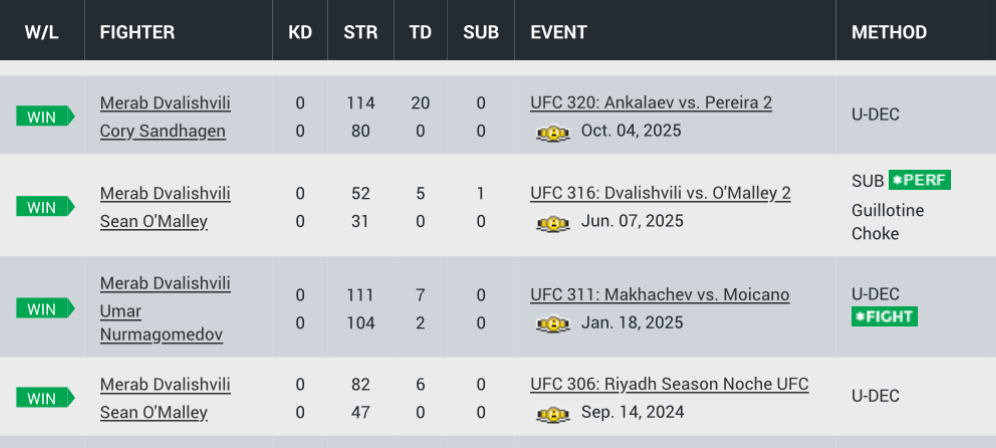Click the METHOD column header
The width and height of the screenshot is (996, 448).
click(x=889, y=32)
